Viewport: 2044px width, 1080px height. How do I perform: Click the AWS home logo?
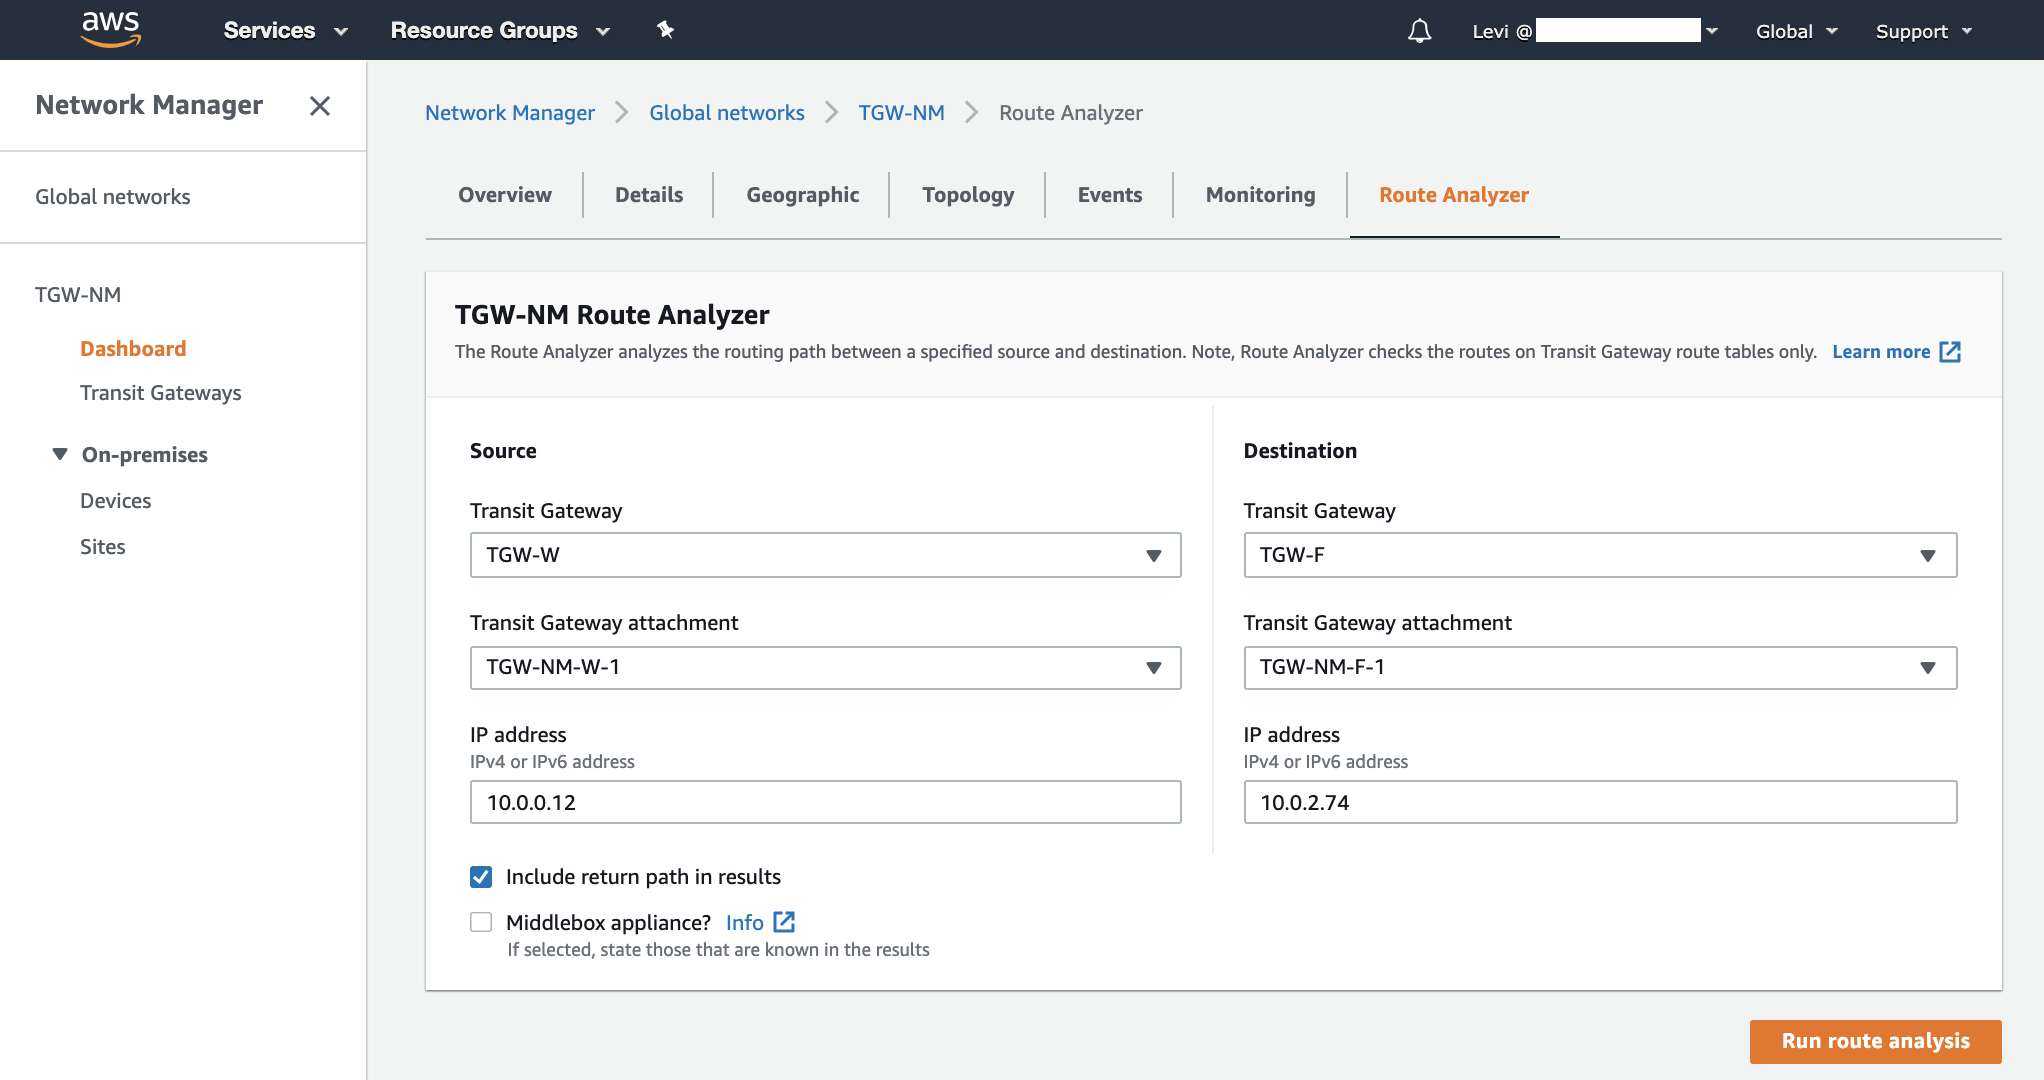coord(110,29)
